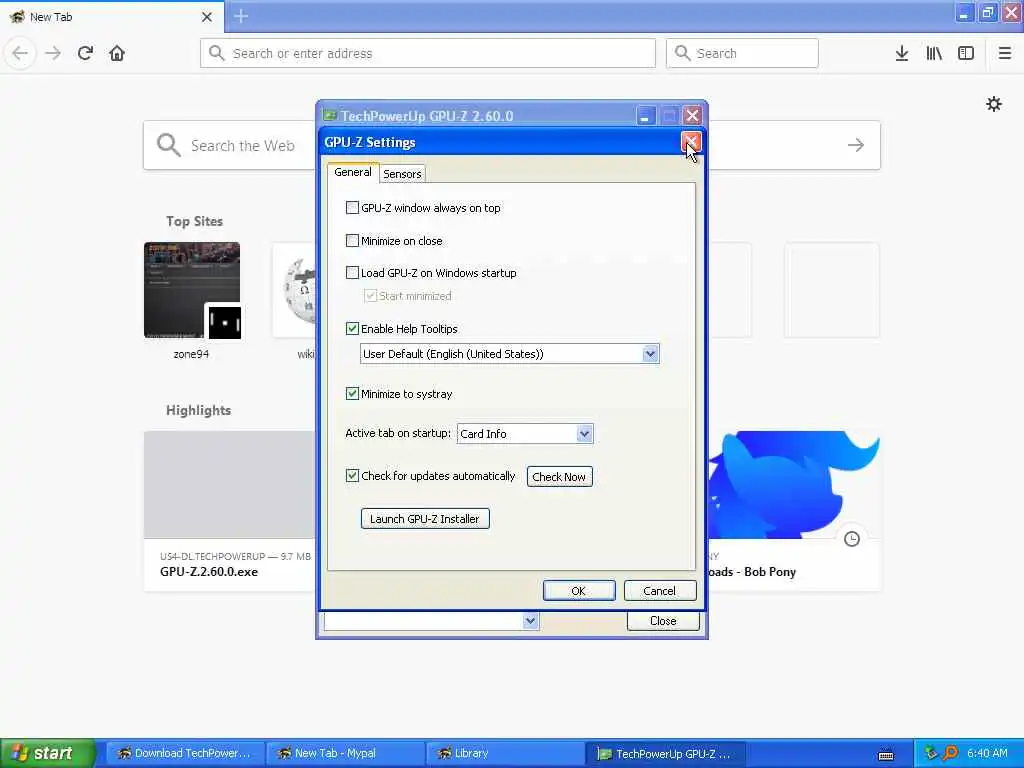Click the search arrow on Search the Web box
Viewport: 1024px width, 768px height.
(x=856, y=145)
